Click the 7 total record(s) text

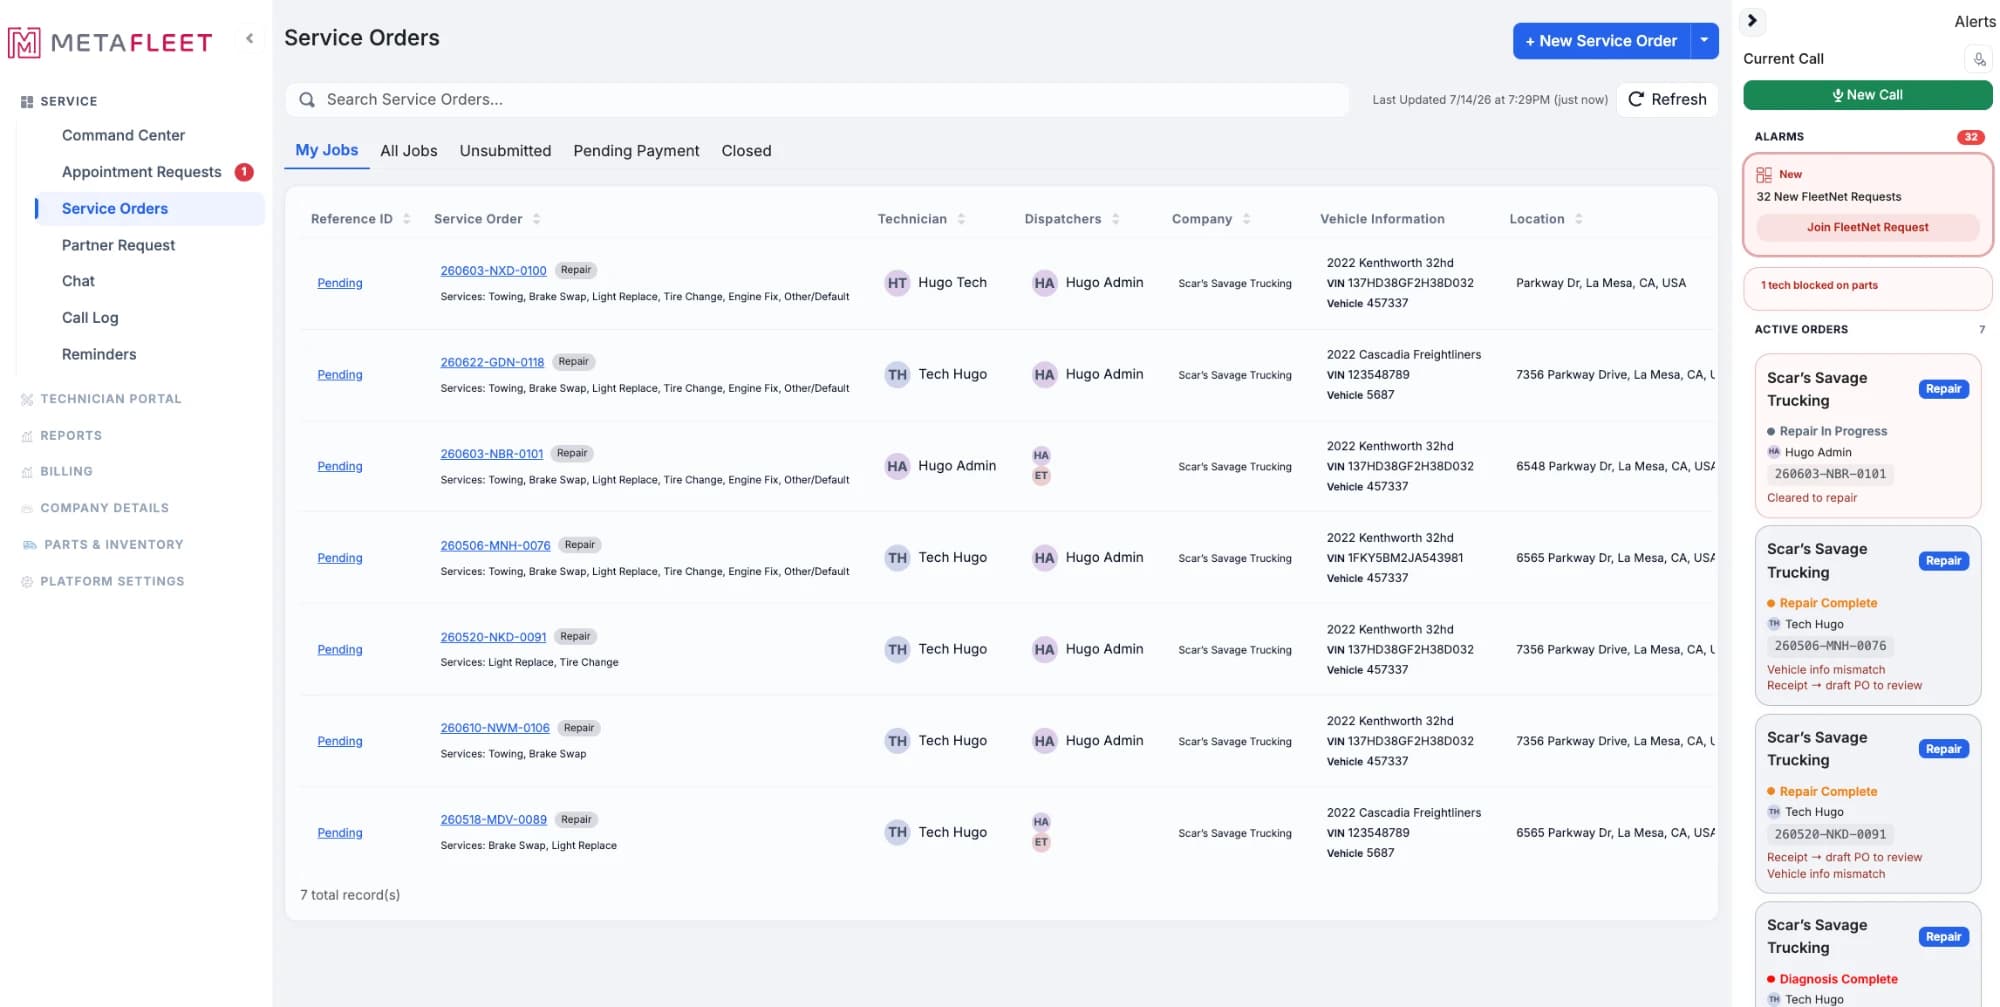350,896
